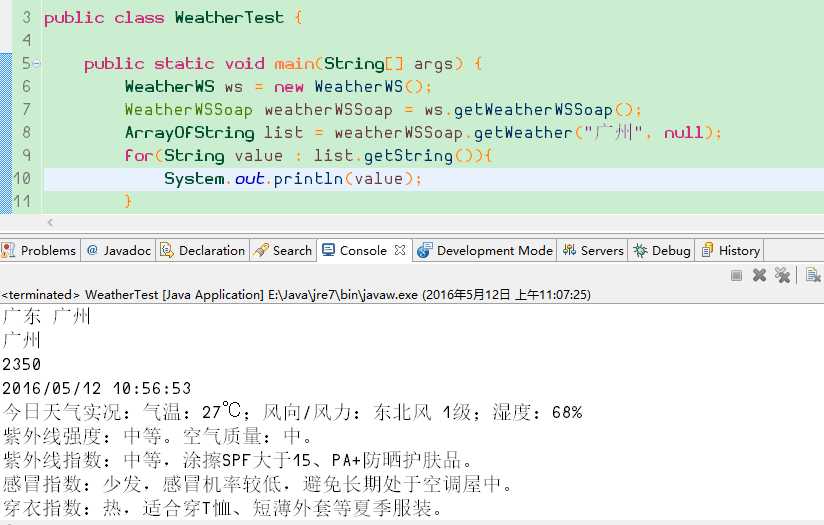Click the Problems tab icon

8,250
